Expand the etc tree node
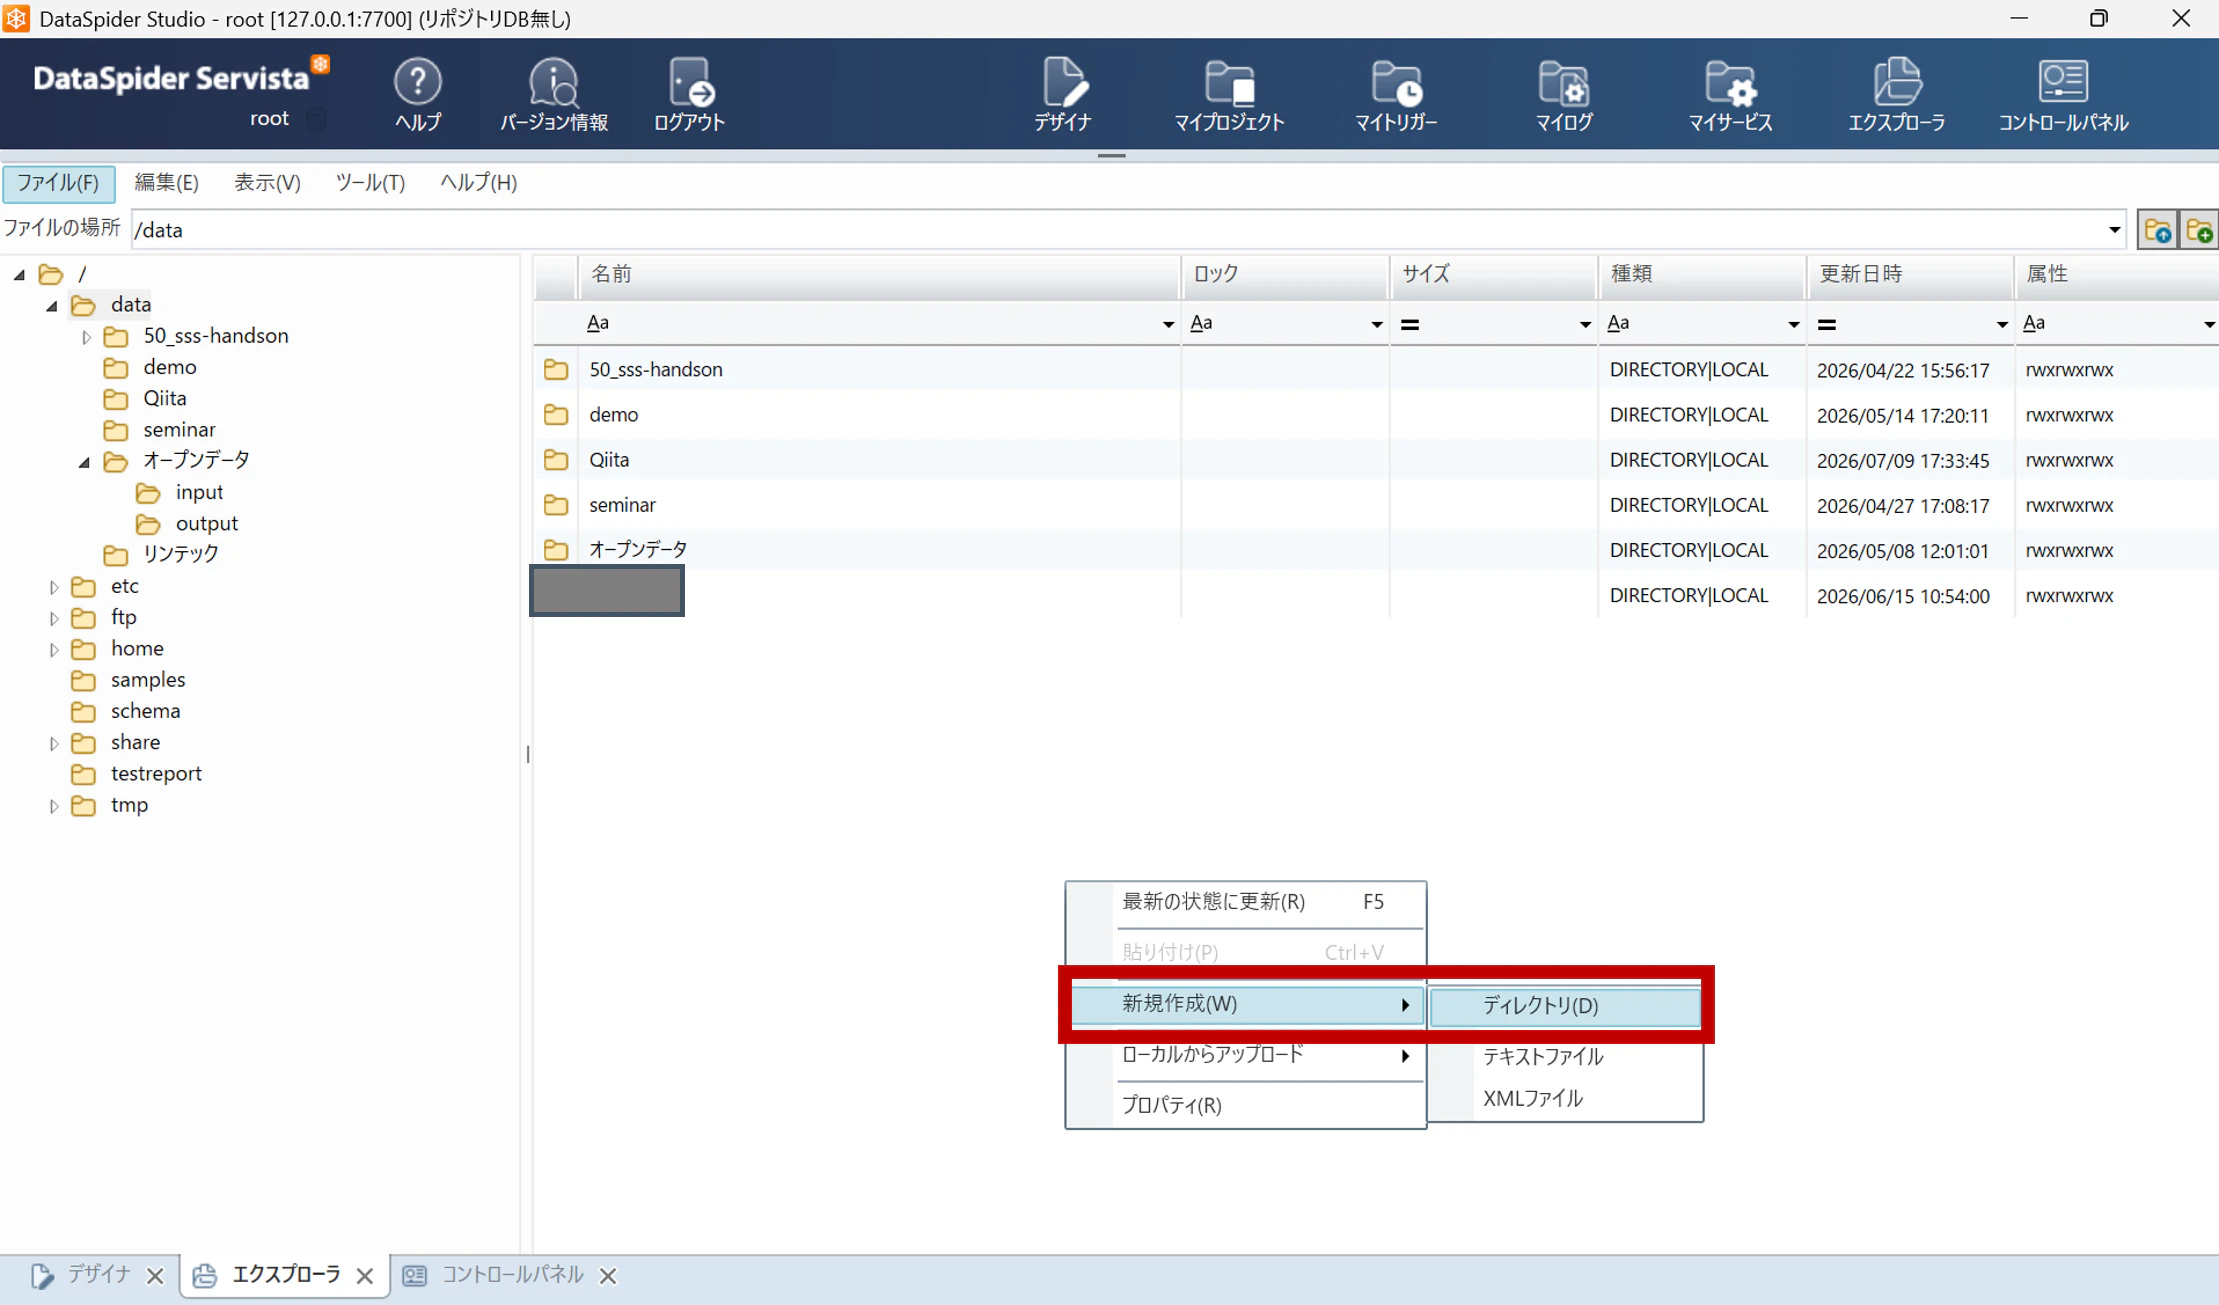 click(54, 587)
